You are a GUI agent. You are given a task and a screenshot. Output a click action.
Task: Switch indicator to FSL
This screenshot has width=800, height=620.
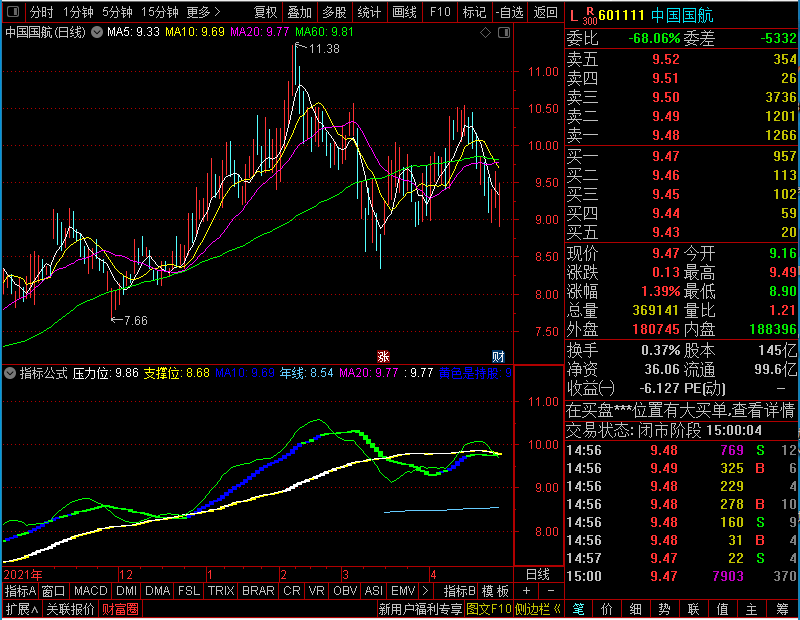tap(189, 591)
